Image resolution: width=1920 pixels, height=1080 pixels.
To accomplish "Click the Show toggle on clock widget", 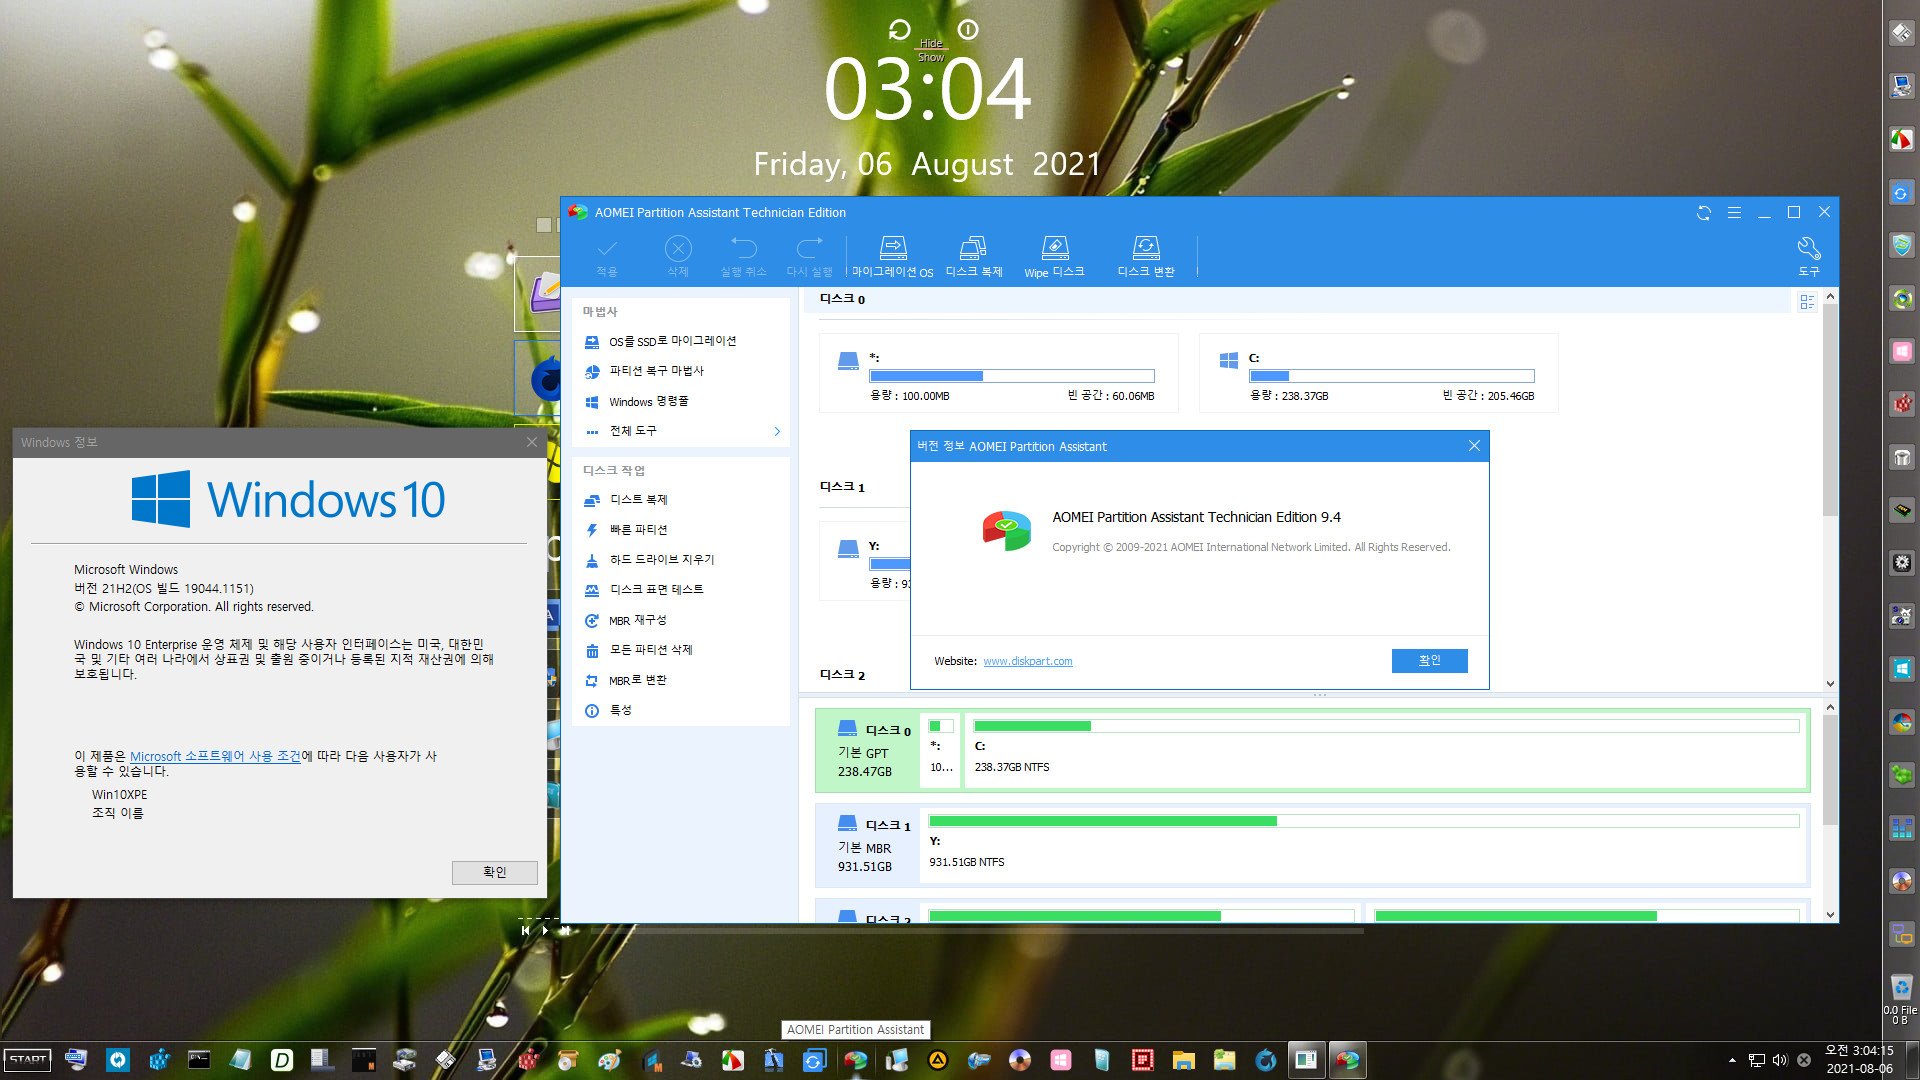I will point(931,57).
